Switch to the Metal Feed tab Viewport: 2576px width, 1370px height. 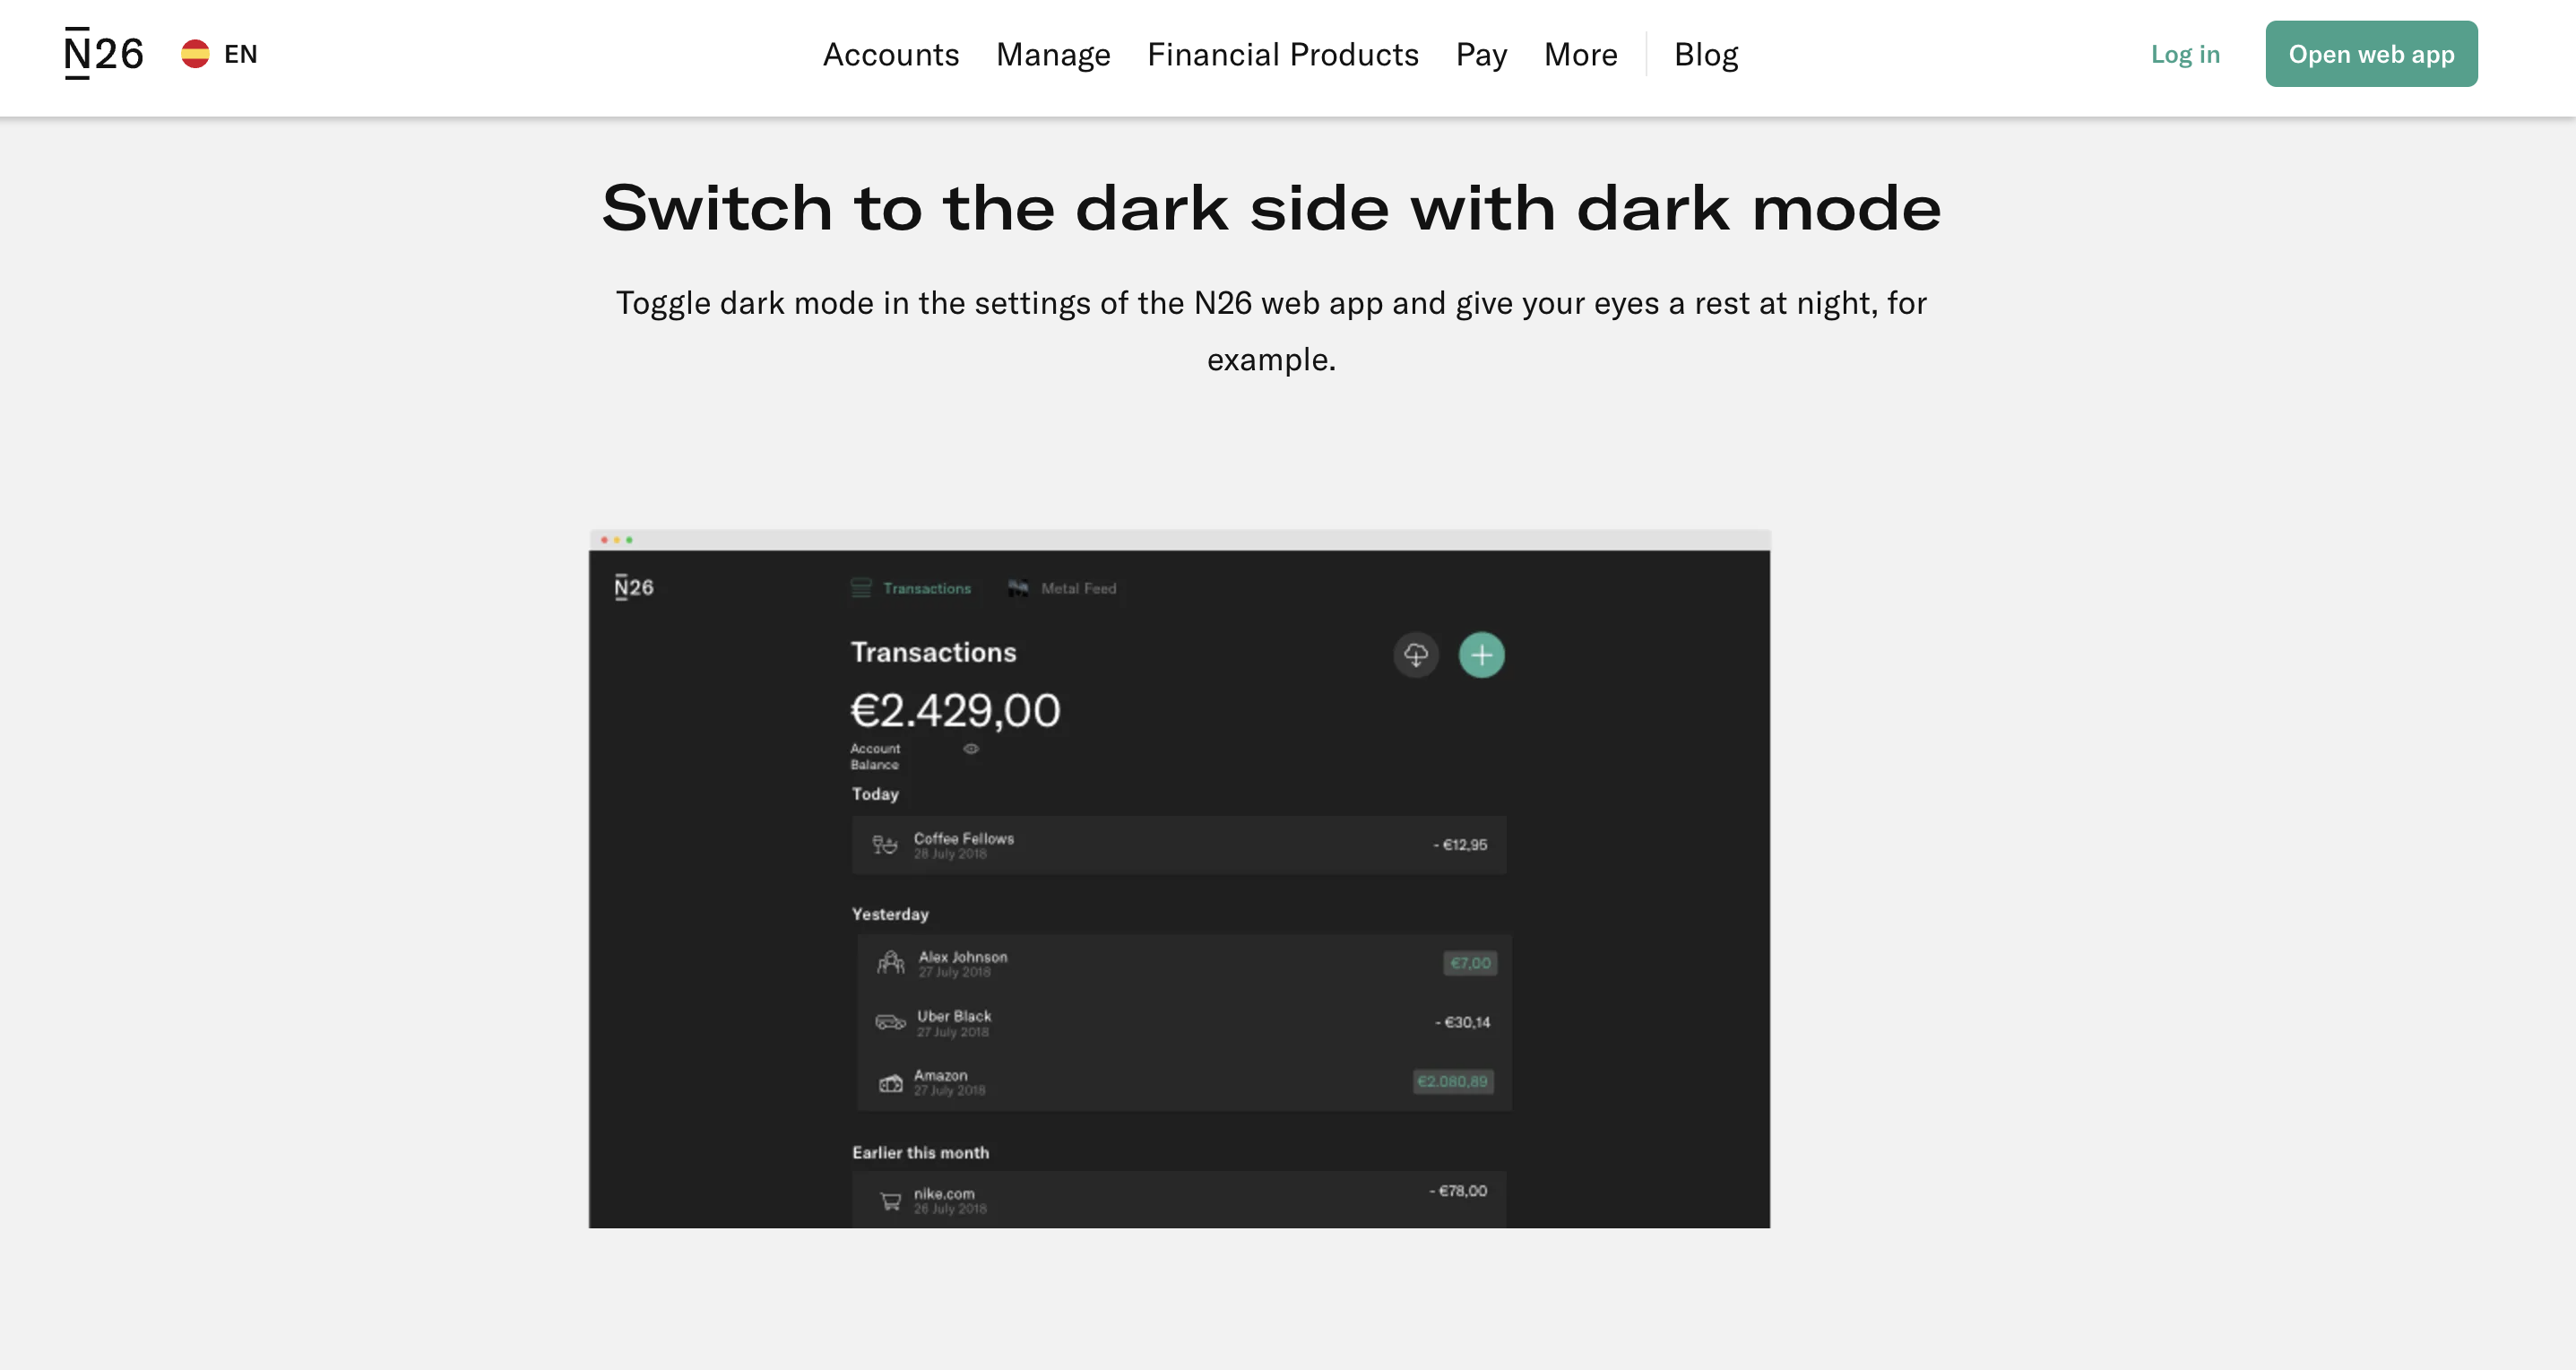[1078, 589]
